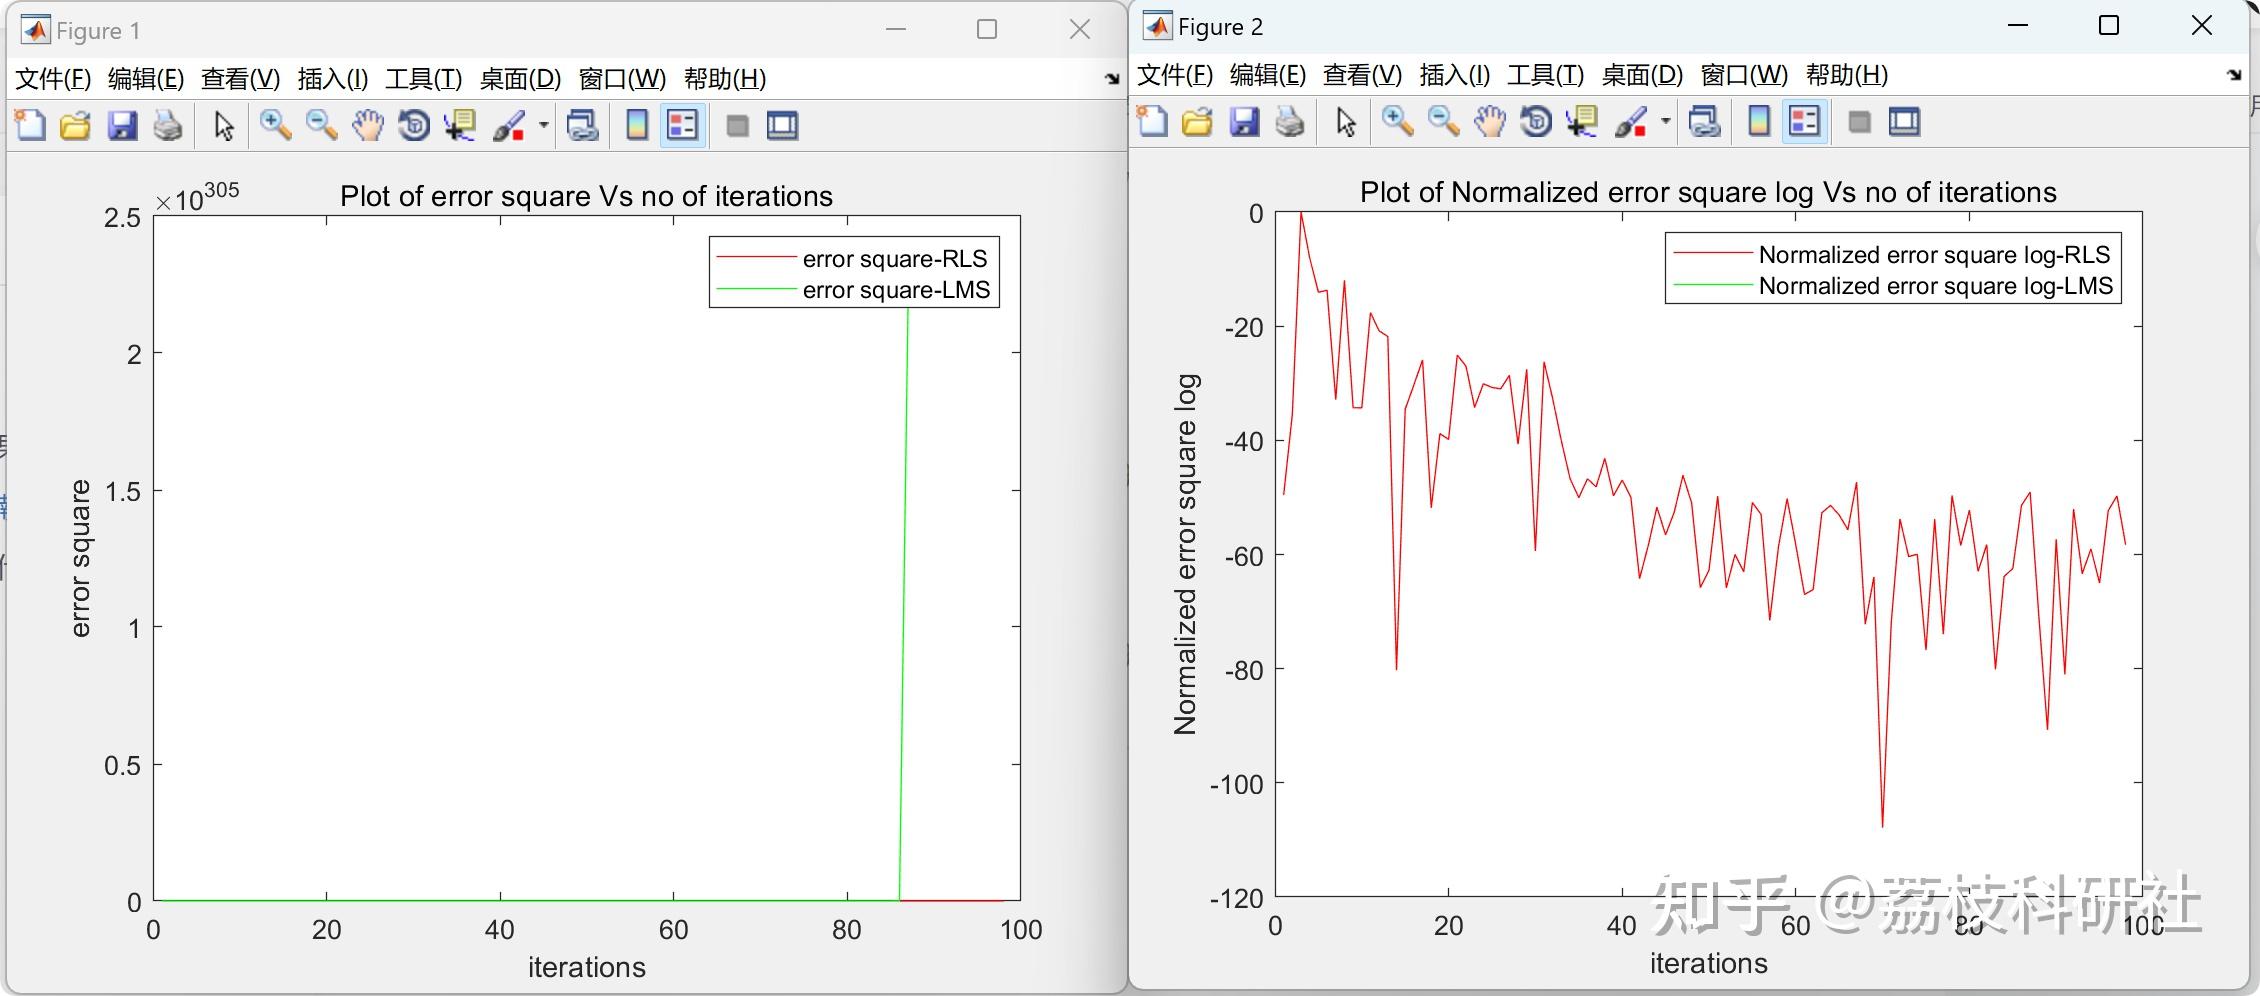Image resolution: width=2260 pixels, height=996 pixels.
Task: Click Open File icon in Figure 2
Action: 1198,122
